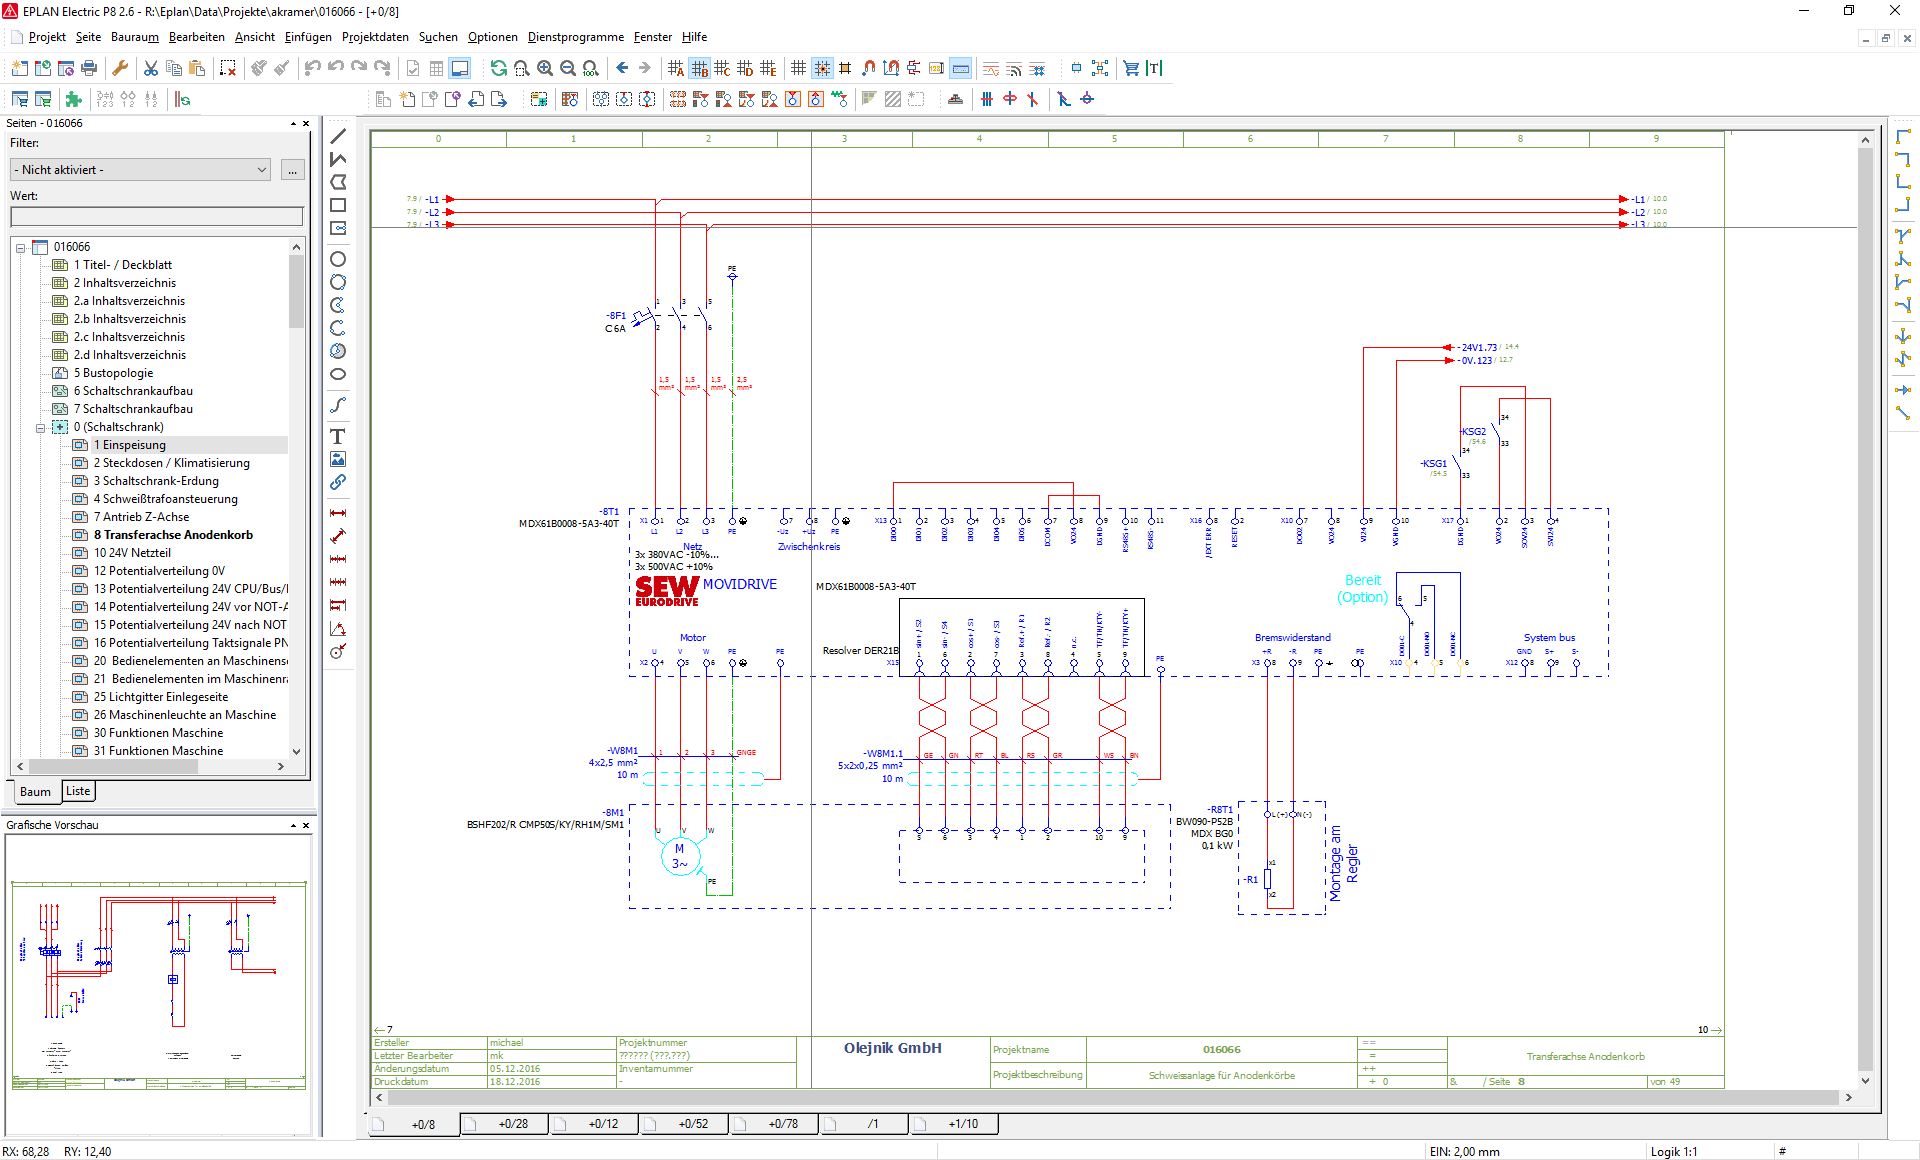This screenshot has width=1920, height=1160.
Task: Click the green refresh view icon
Action: [498, 68]
